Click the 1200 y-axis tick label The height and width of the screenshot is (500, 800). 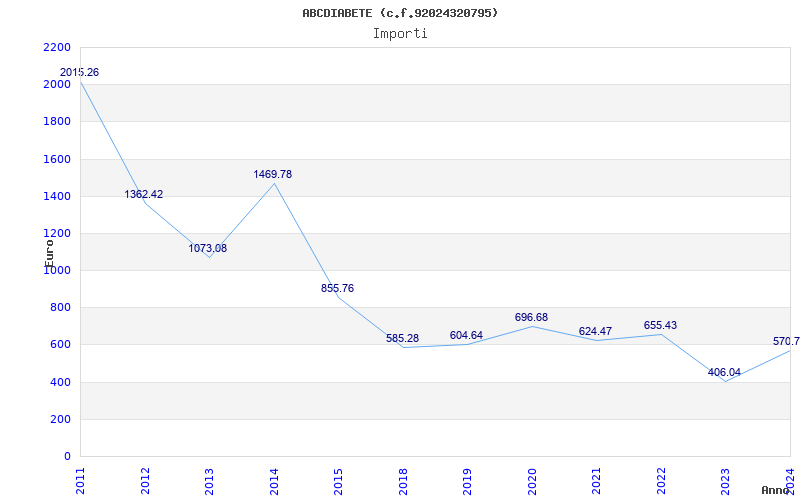(x=57, y=234)
